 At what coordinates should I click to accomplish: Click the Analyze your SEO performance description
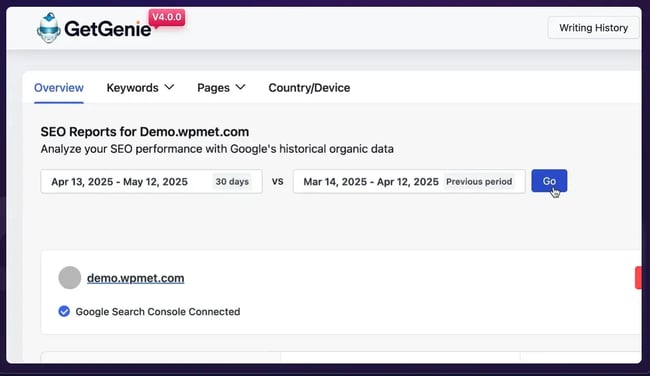pos(217,149)
